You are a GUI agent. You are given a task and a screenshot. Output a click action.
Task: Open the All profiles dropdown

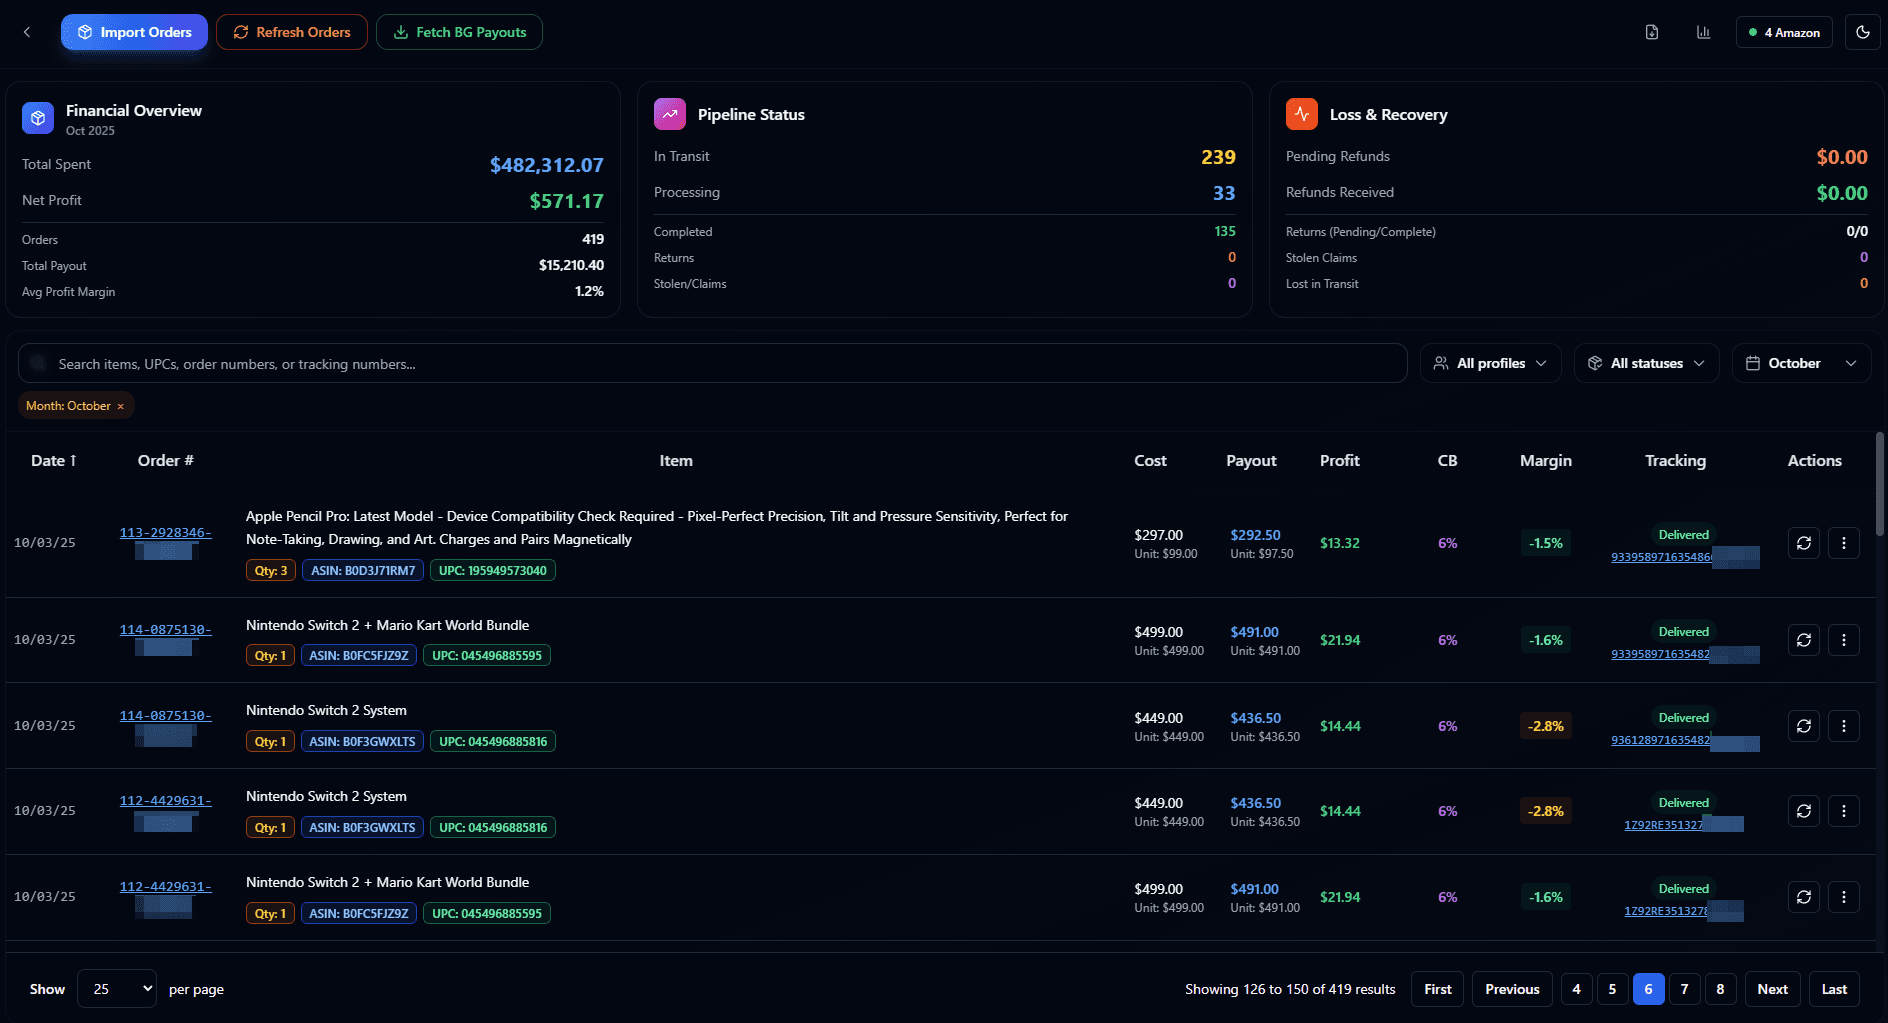(x=1490, y=362)
